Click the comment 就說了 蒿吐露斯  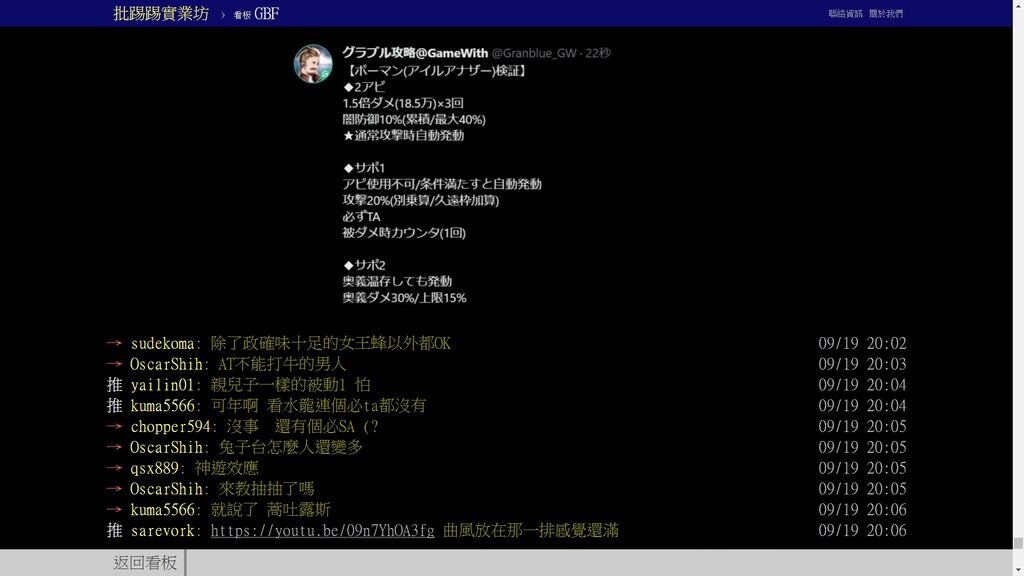(270, 510)
